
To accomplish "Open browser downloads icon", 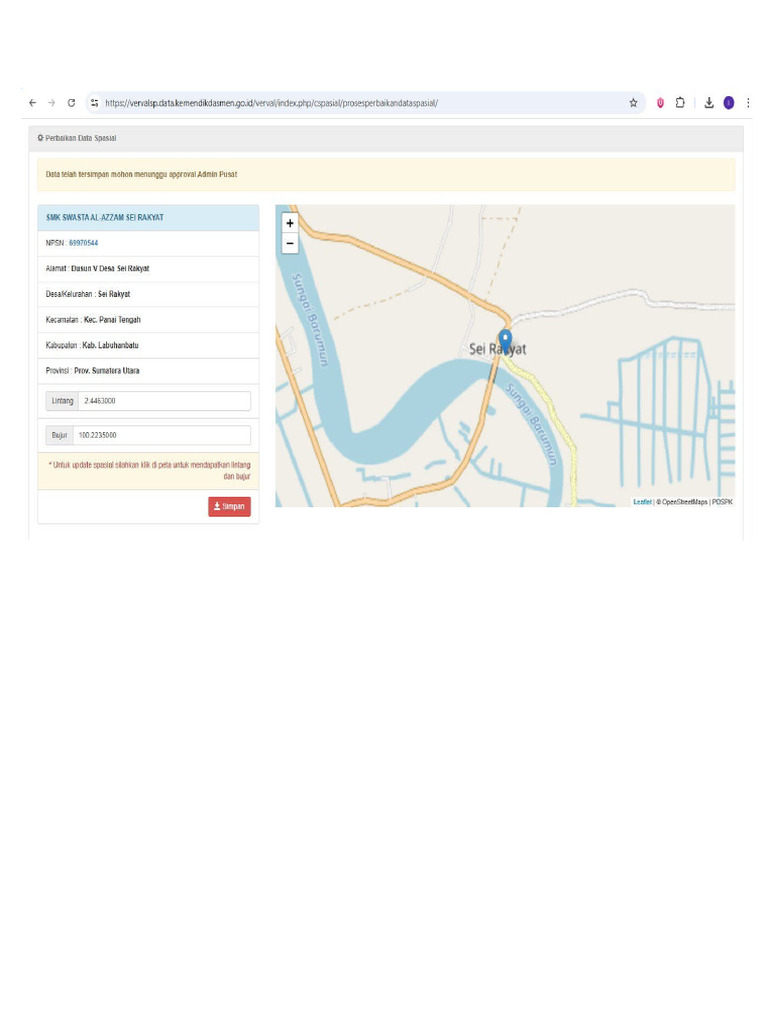I will coord(709,103).
